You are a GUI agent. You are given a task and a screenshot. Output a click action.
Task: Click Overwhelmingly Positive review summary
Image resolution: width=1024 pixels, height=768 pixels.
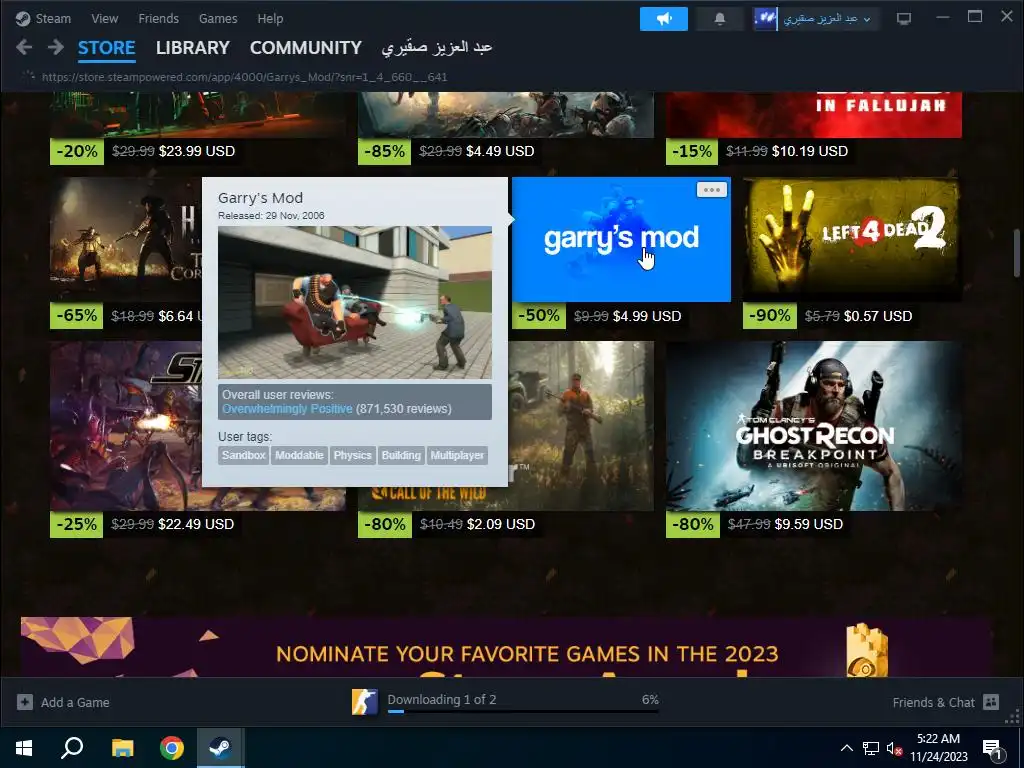(x=287, y=409)
